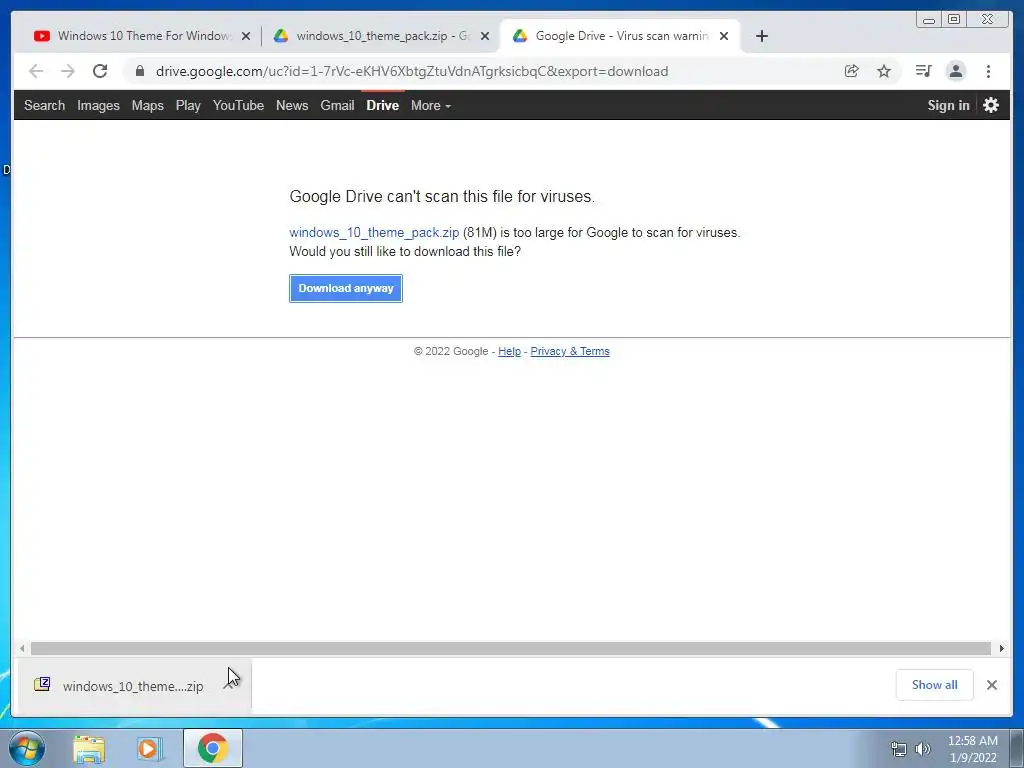Click the browser forward arrow
This screenshot has height=768, width=1024.
[x=67, y=71]
